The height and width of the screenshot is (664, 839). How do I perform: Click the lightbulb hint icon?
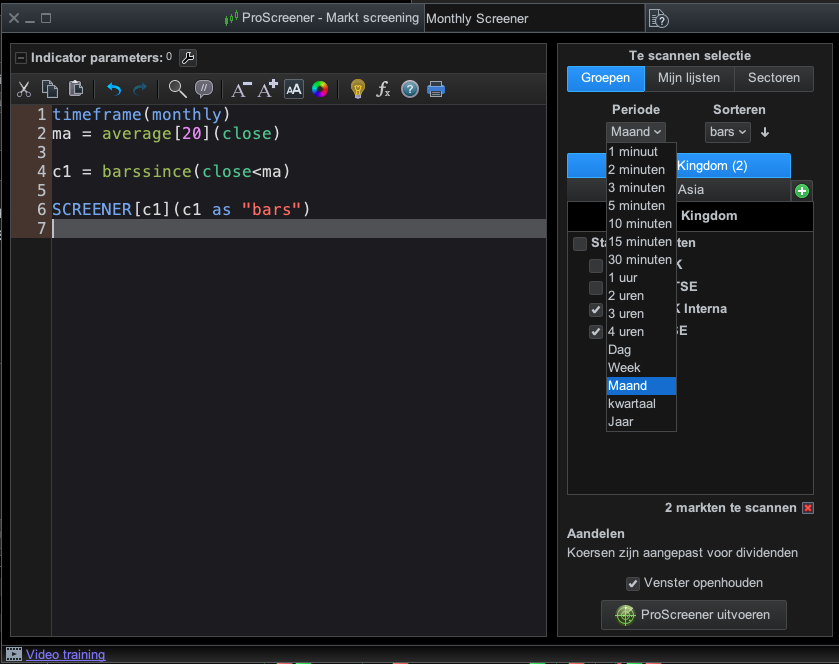(x=357, y=90)
